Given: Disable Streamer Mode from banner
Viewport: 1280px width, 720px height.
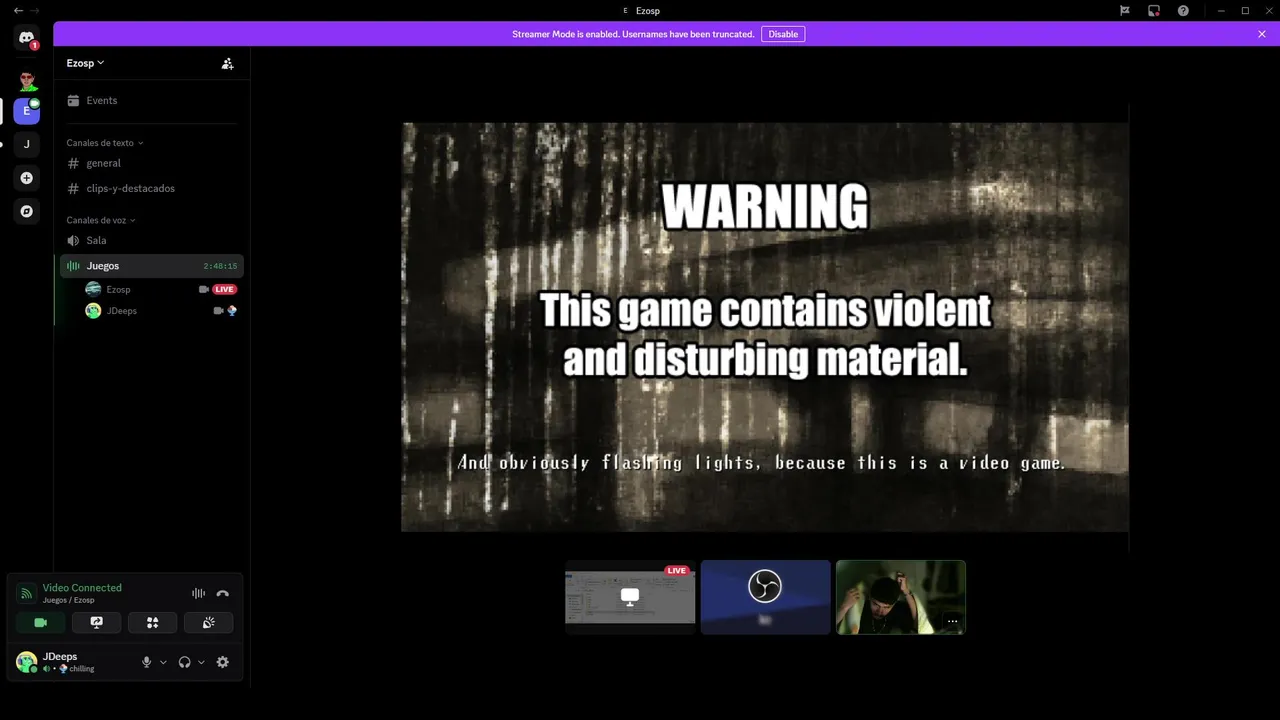Looking at the screenshot, I should 783,34.
